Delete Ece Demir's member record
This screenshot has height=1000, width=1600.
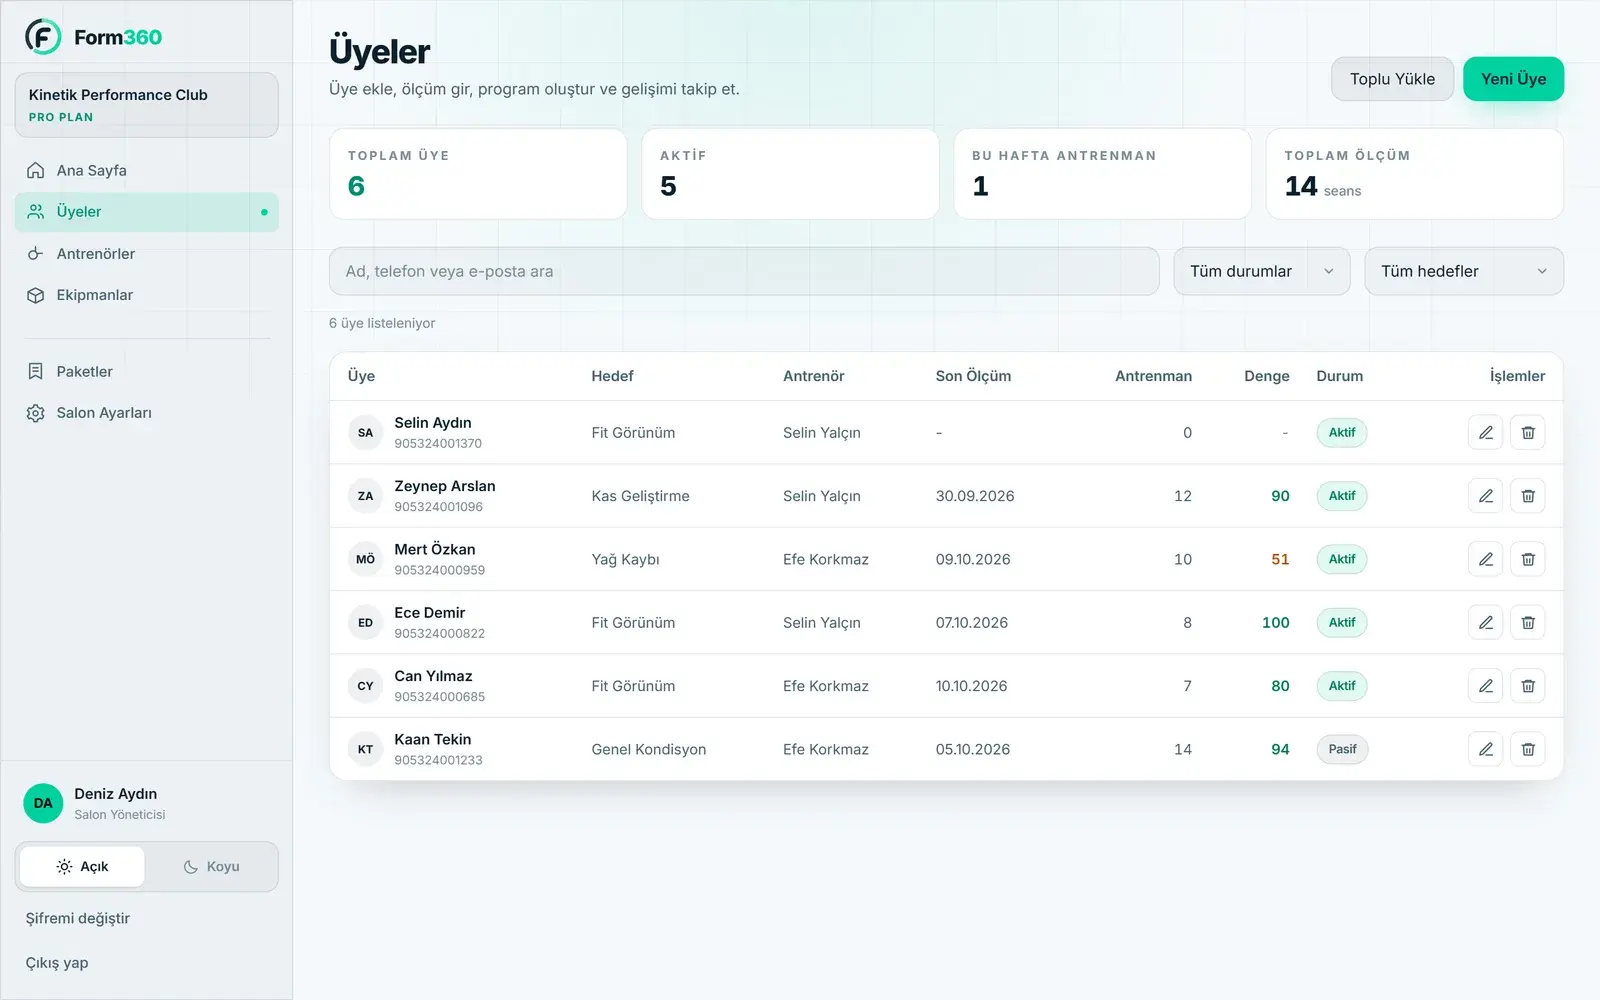tap(1528, 623)
